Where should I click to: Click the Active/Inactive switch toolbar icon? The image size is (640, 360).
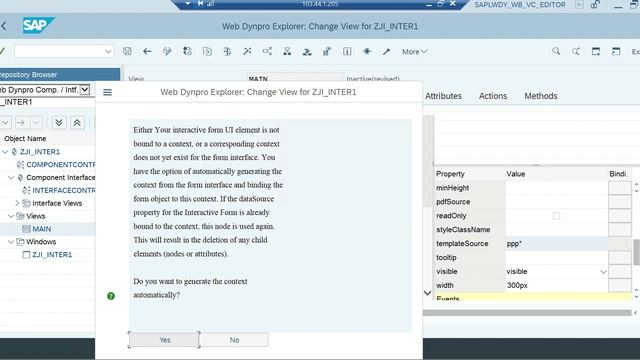(x=187, y=51)
